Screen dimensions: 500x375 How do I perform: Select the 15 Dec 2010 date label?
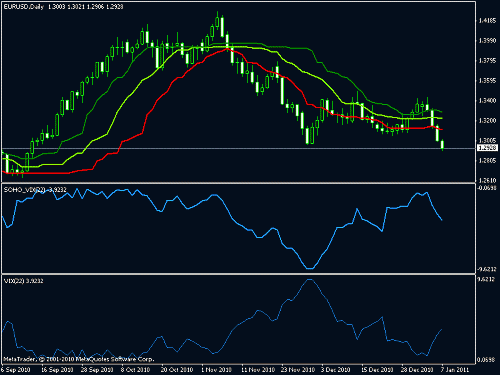click(x=378, y=370)
